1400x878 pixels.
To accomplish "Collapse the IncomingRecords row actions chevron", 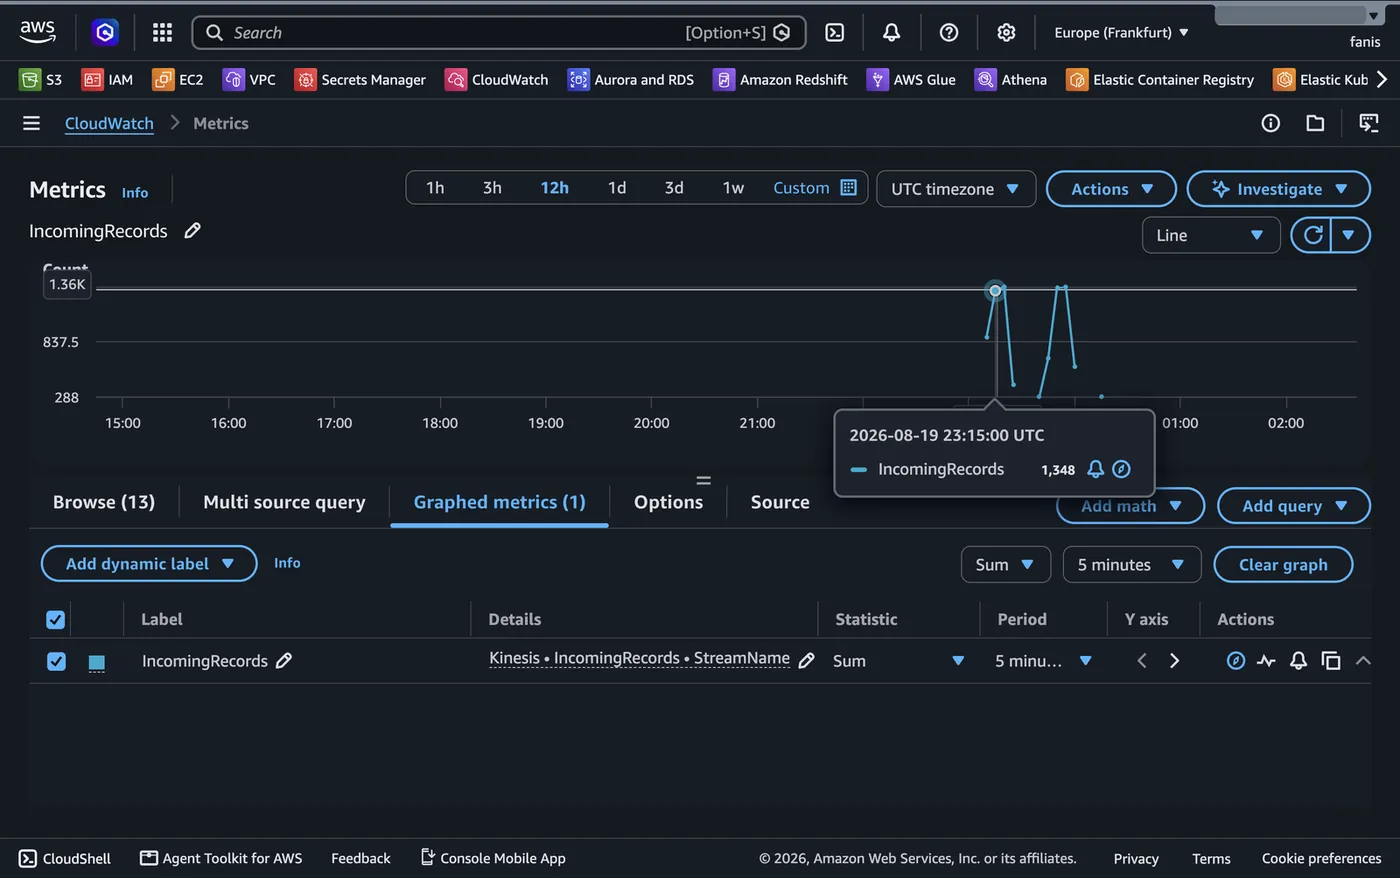I will pos(1362,661).
